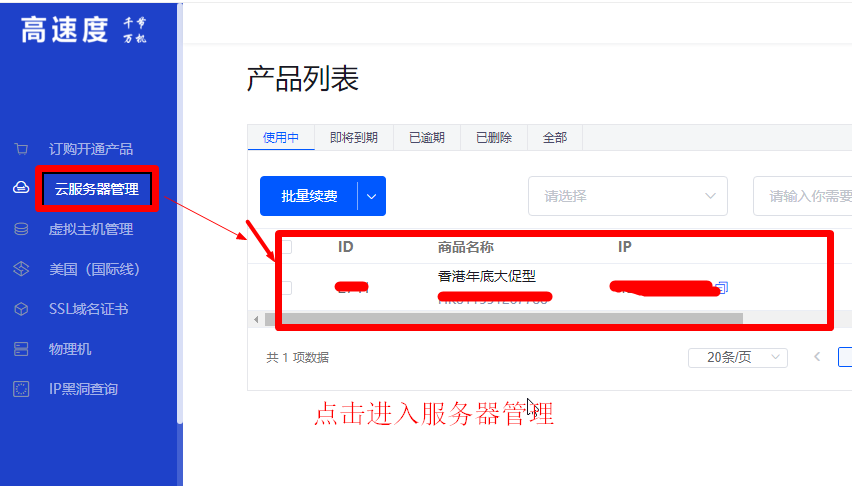Open IP黑洞查询 menu item
The height and width of the screenshot is (486, 852).
point(83,389)
